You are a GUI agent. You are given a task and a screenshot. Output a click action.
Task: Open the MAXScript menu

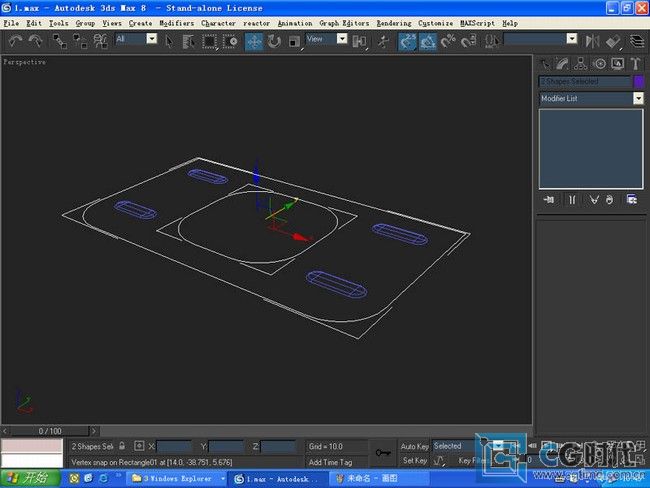click(477, 23)
